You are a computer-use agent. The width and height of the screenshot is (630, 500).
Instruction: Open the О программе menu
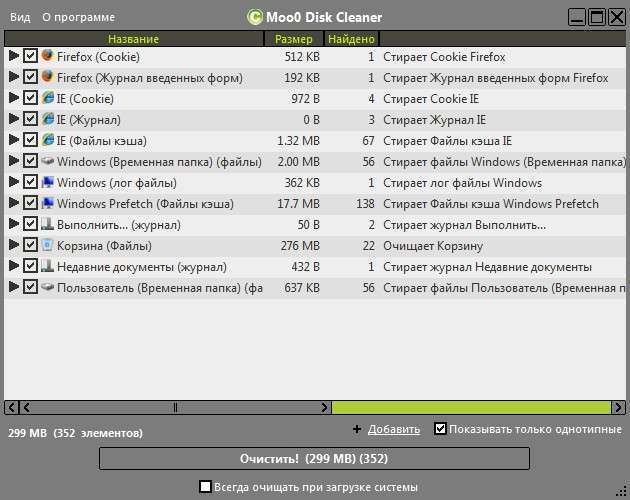click(x=79, y=17)
